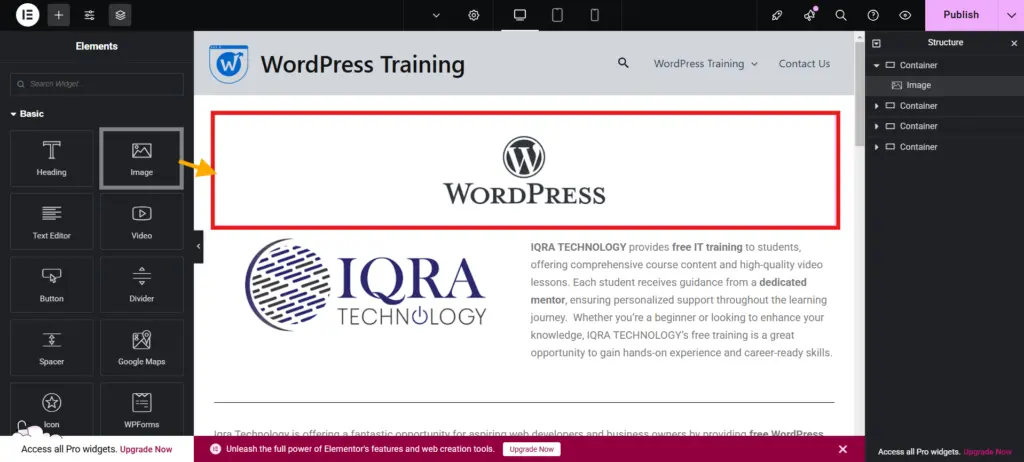Expand the fourth Container in Structure
The width and height of the screenshot is (1024, 462).
point(876,147)
